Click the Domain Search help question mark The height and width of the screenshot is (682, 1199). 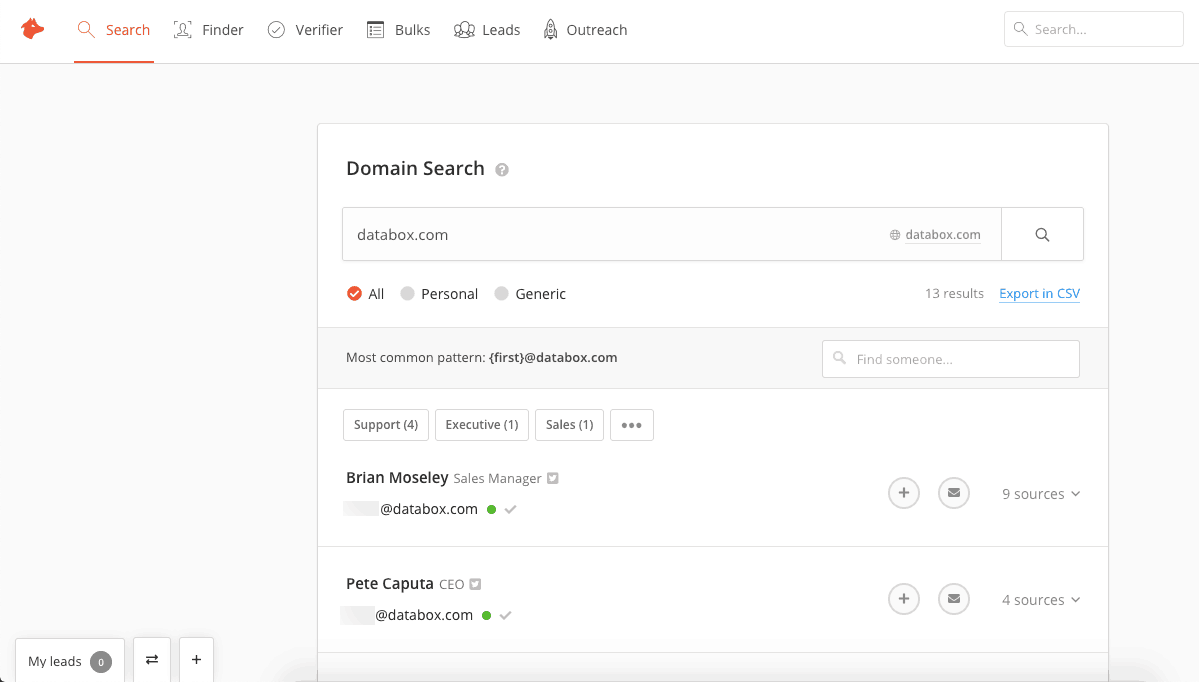tap(502, 170)
